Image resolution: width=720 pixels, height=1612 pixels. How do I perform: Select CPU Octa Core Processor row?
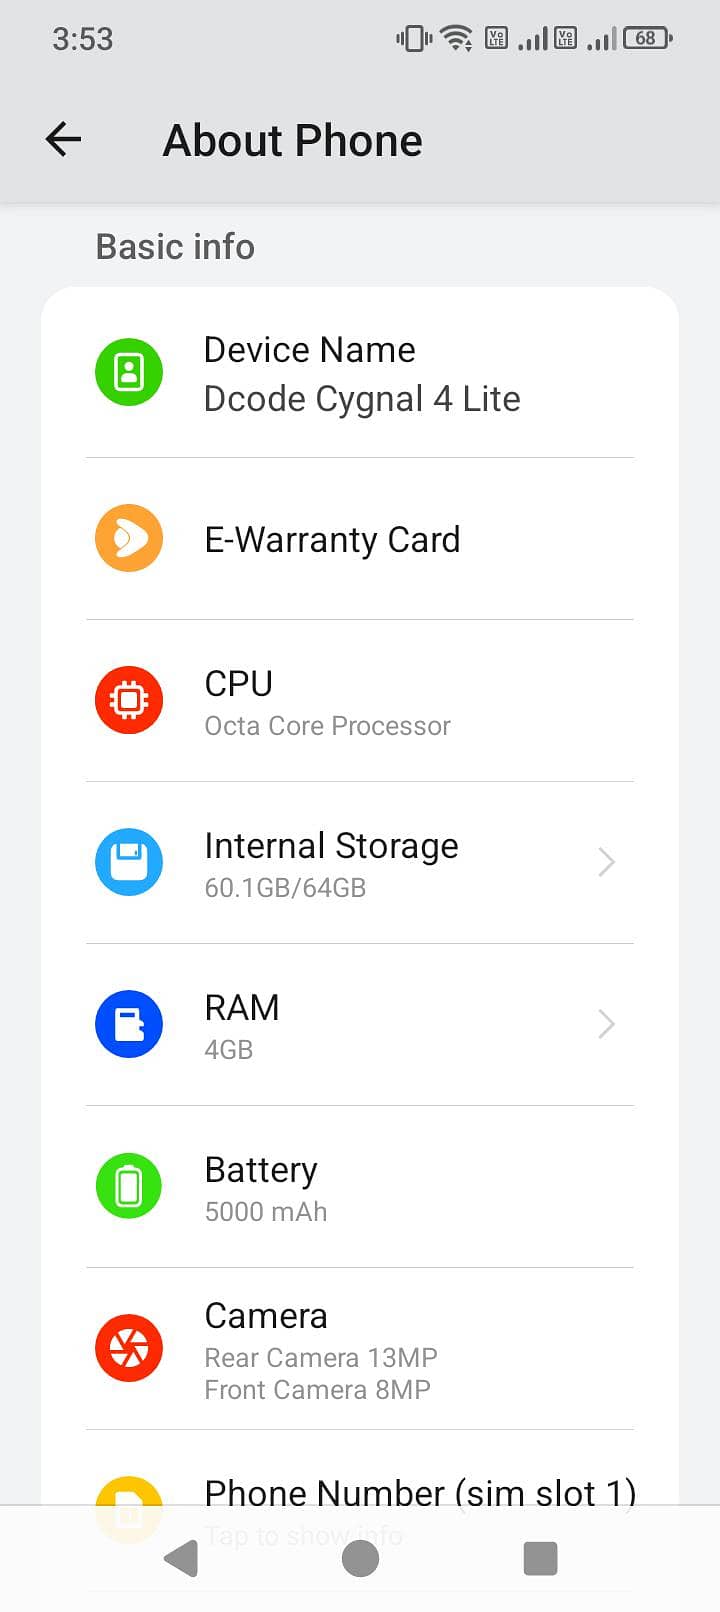pyautogui.click(x=360, y=701)
